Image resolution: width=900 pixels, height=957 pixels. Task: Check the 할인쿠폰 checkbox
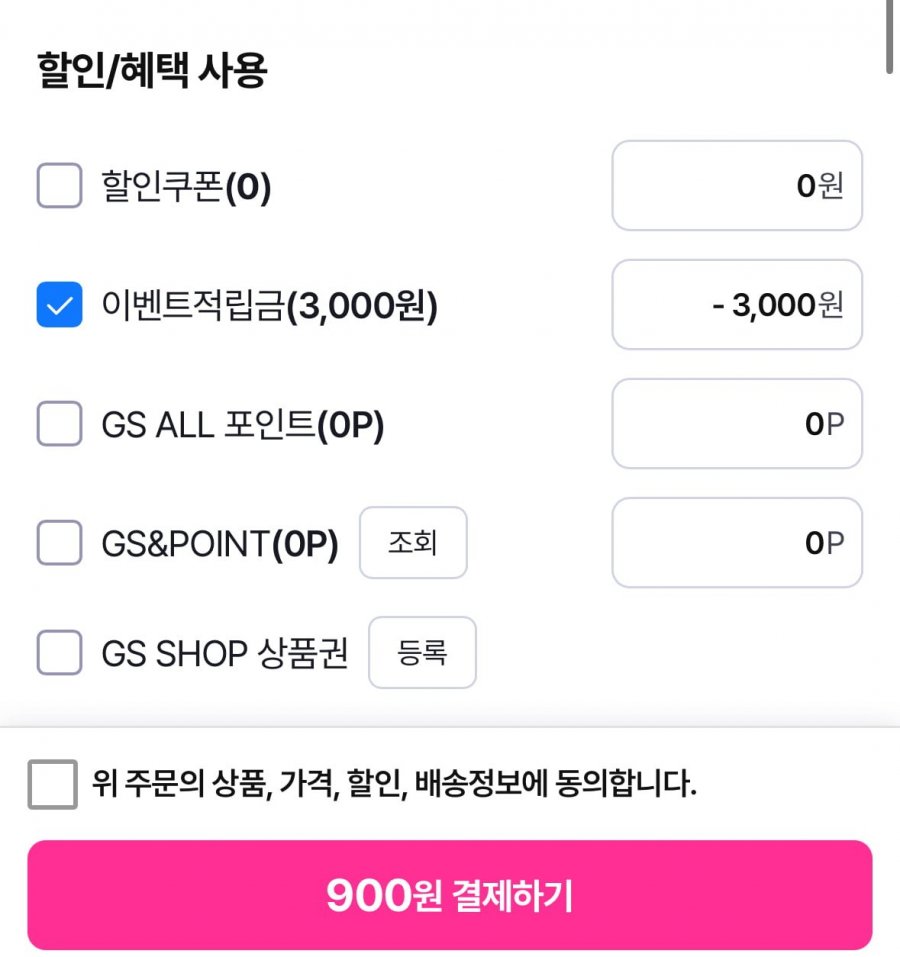pos(59,186)
